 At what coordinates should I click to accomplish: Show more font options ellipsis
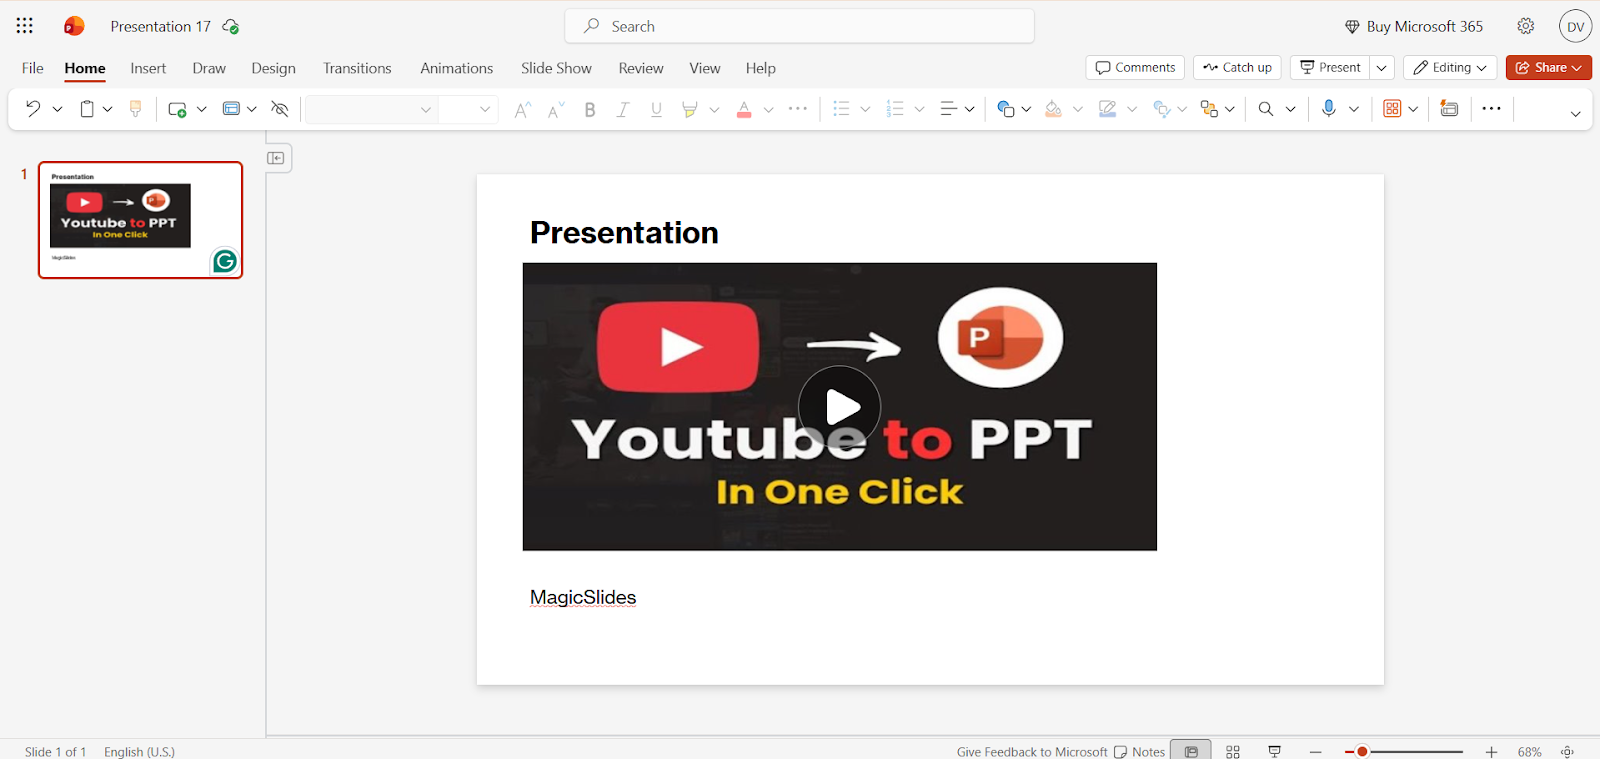[798, 109]
